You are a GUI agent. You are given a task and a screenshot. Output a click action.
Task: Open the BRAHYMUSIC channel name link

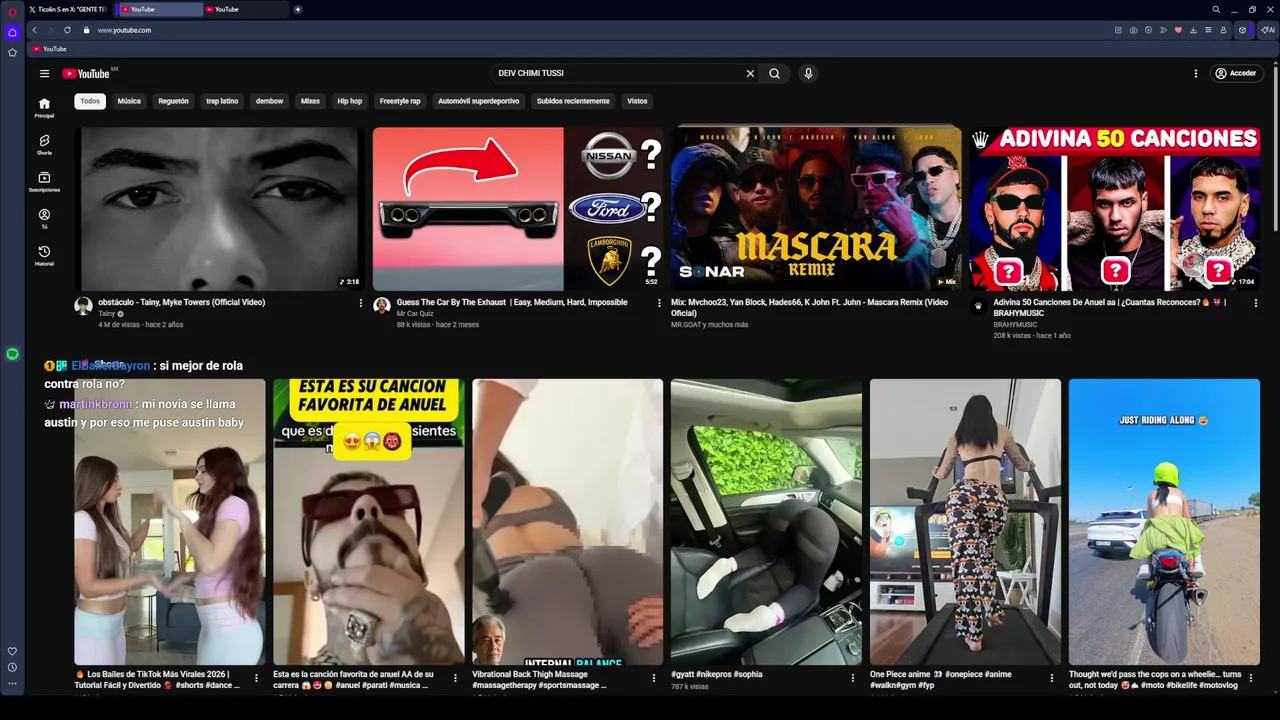click(x=1015, y=324)
